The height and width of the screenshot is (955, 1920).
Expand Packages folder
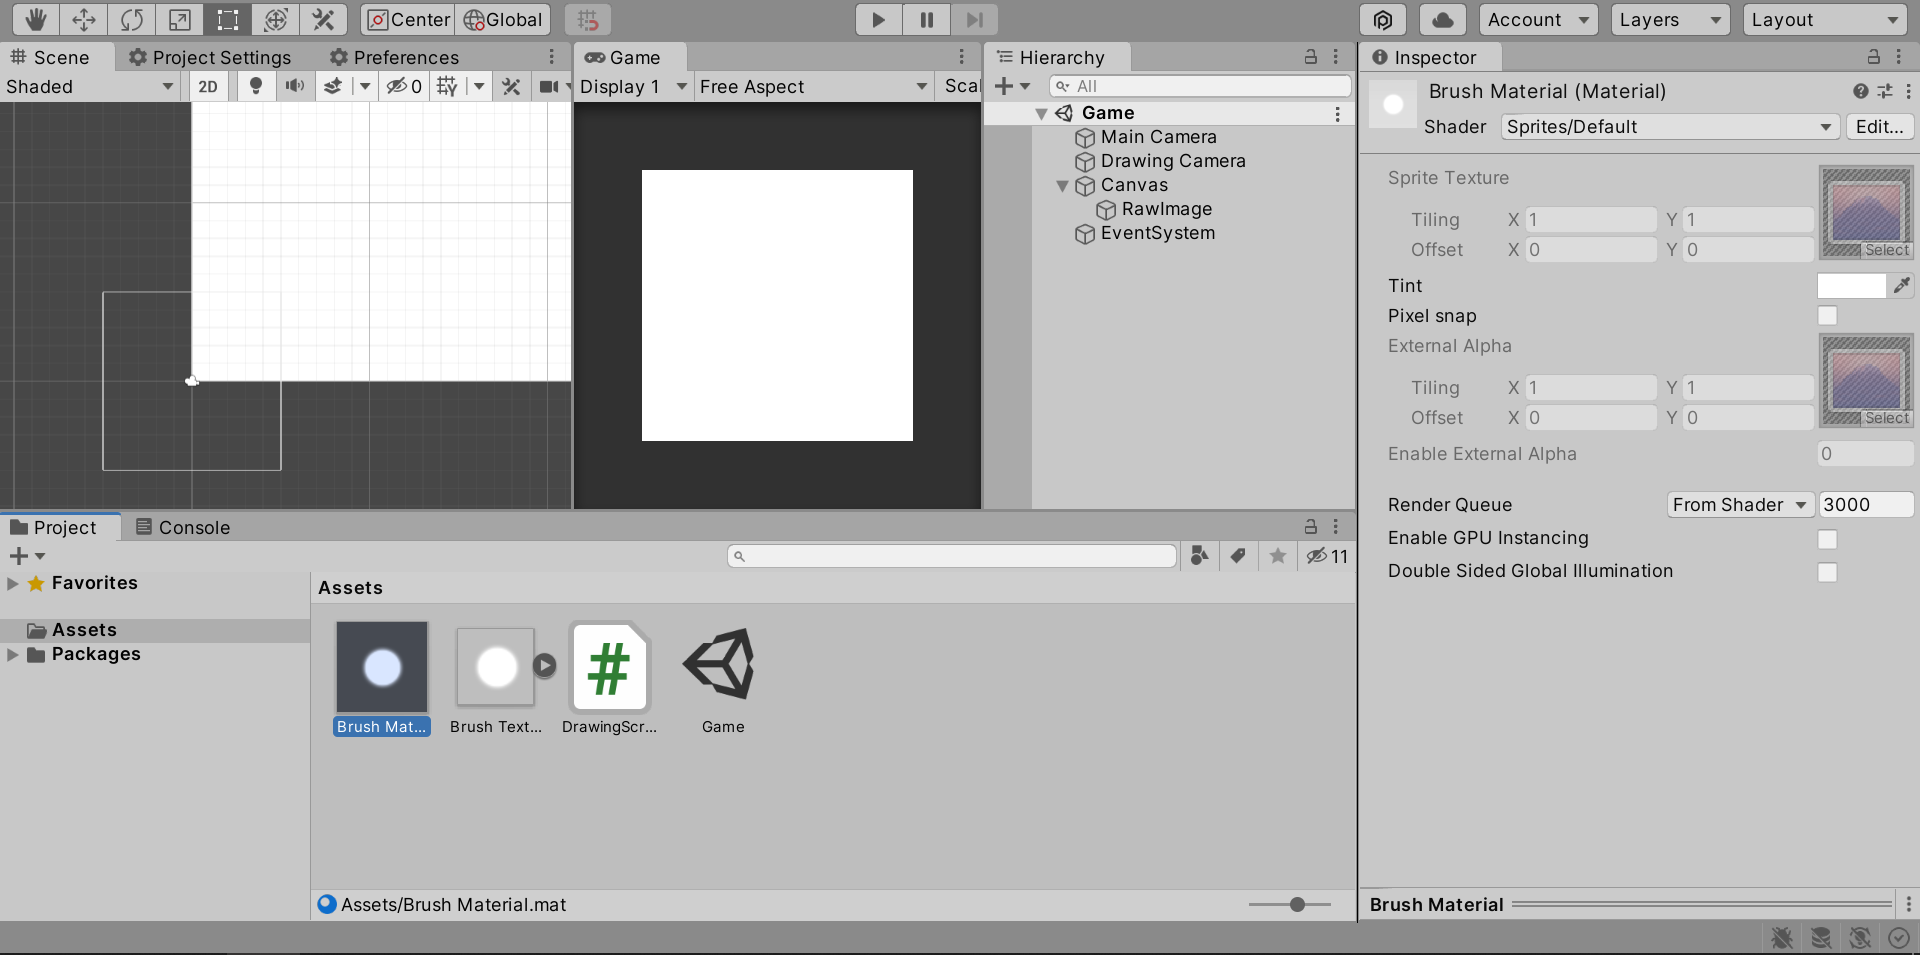pos(13,655)
